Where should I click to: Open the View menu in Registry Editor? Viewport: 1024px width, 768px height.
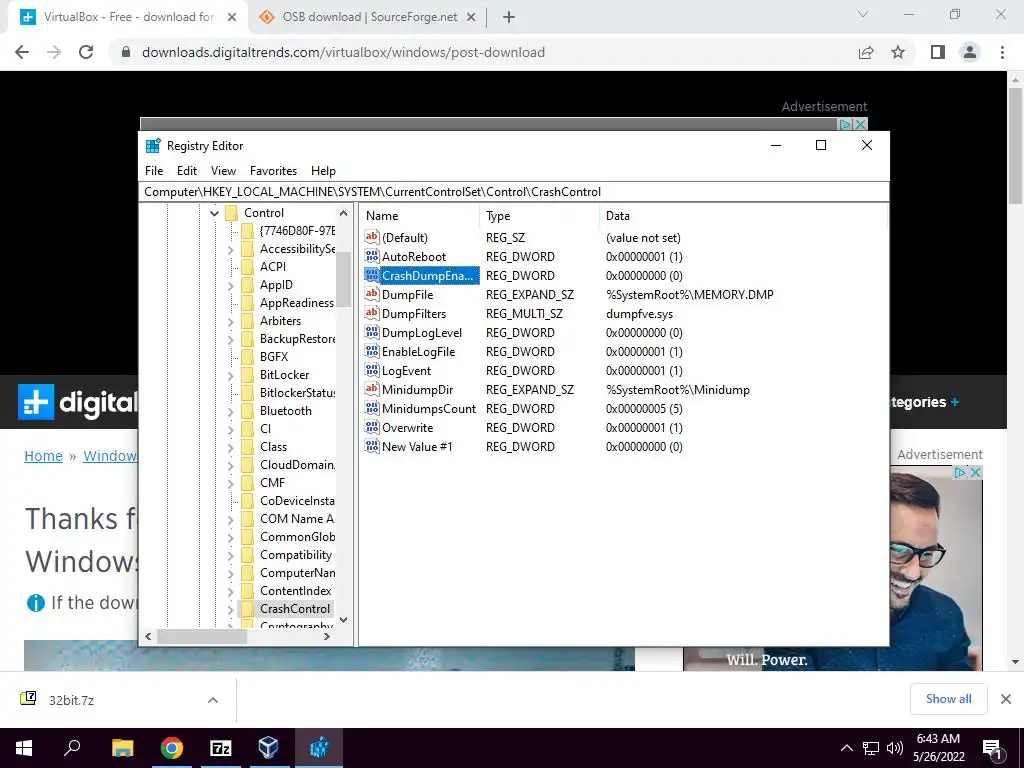pyautogui.click(x=223, y=170)
